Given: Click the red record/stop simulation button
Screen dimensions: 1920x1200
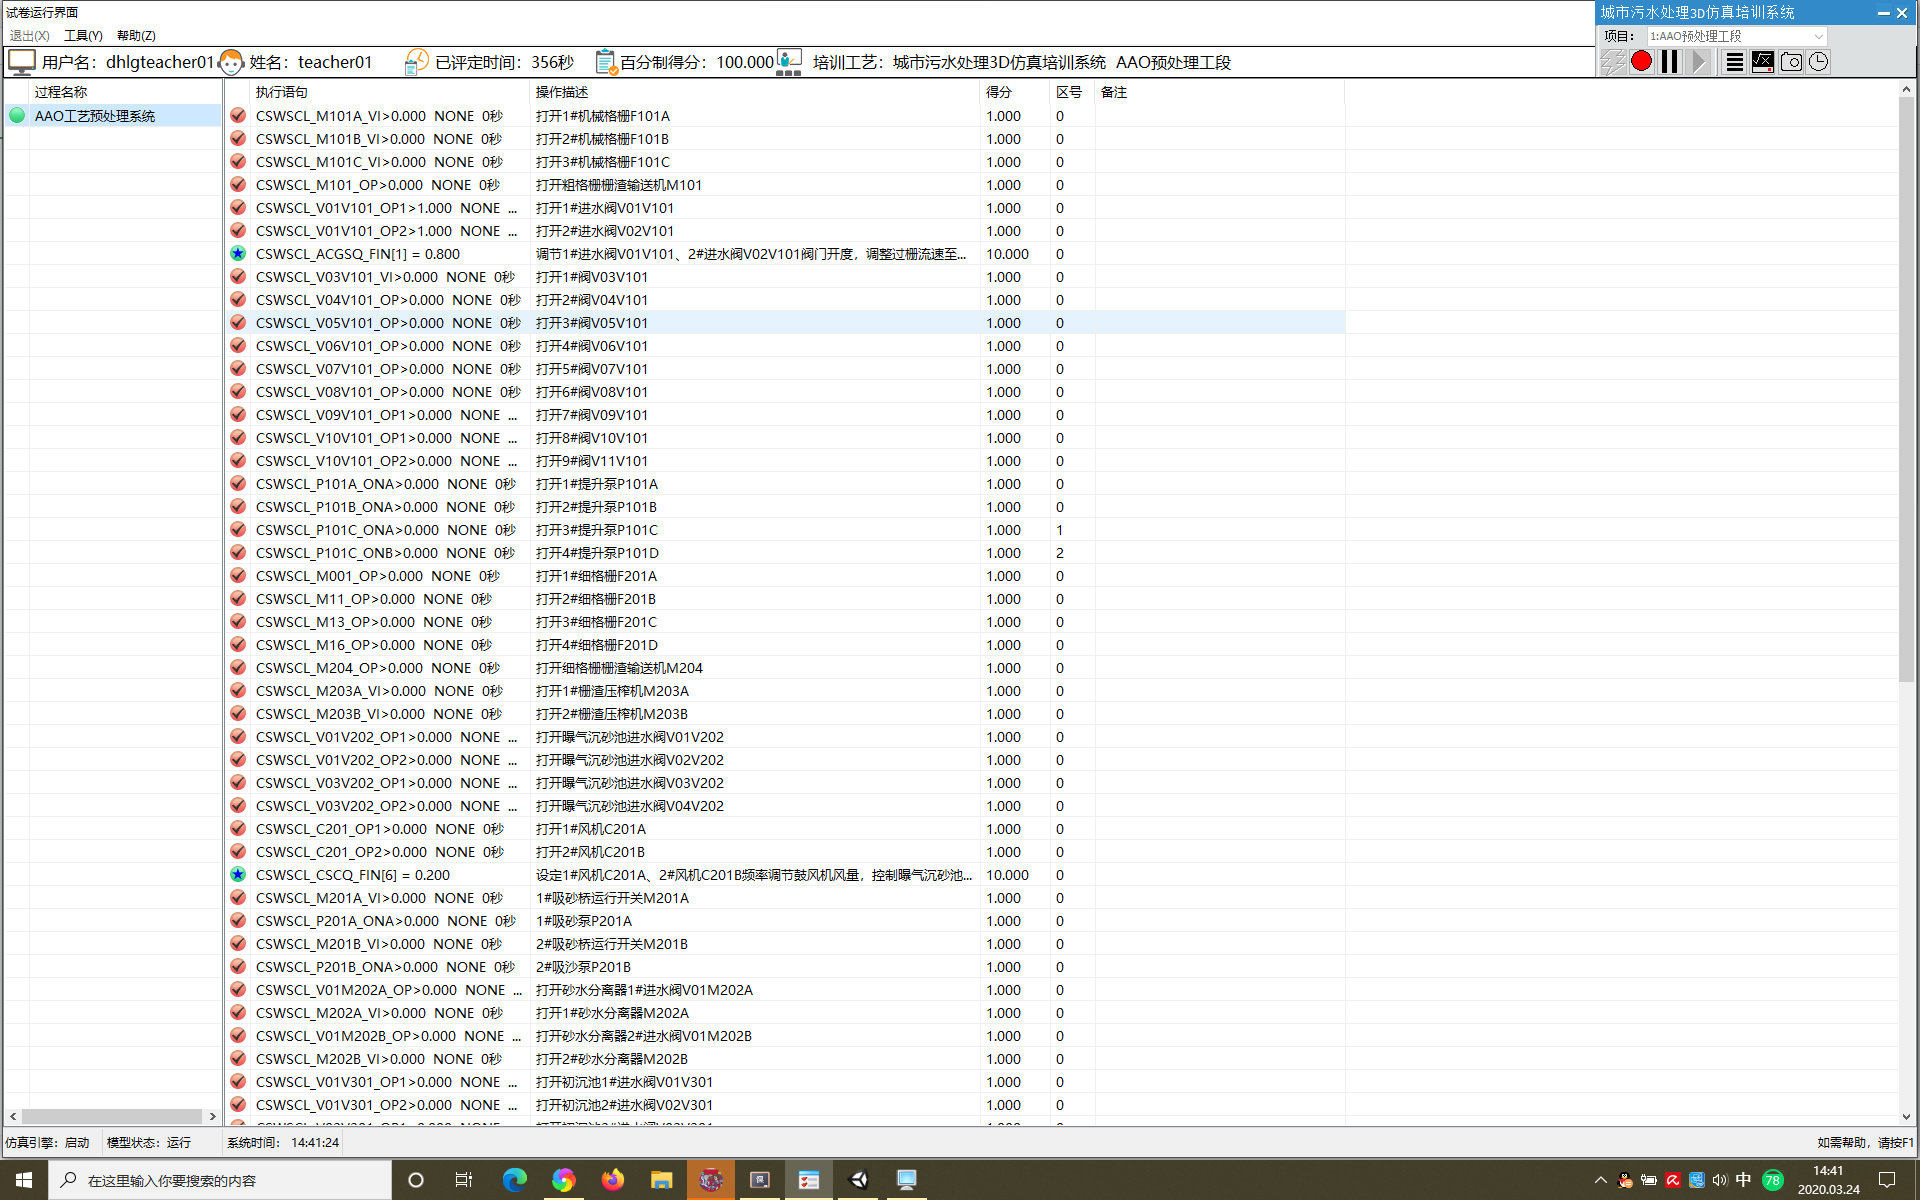Looking at the screenshot, I should click(1641, 62).
